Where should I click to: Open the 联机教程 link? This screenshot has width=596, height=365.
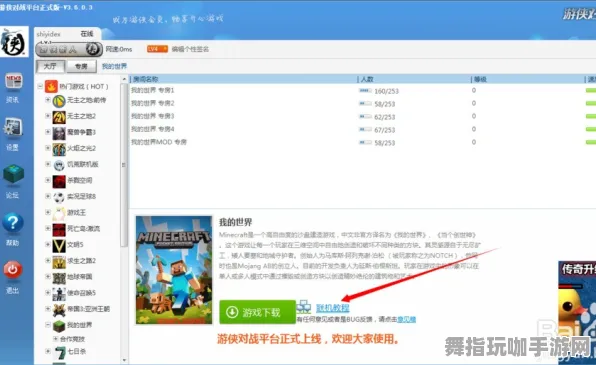(x=333, y=308)
